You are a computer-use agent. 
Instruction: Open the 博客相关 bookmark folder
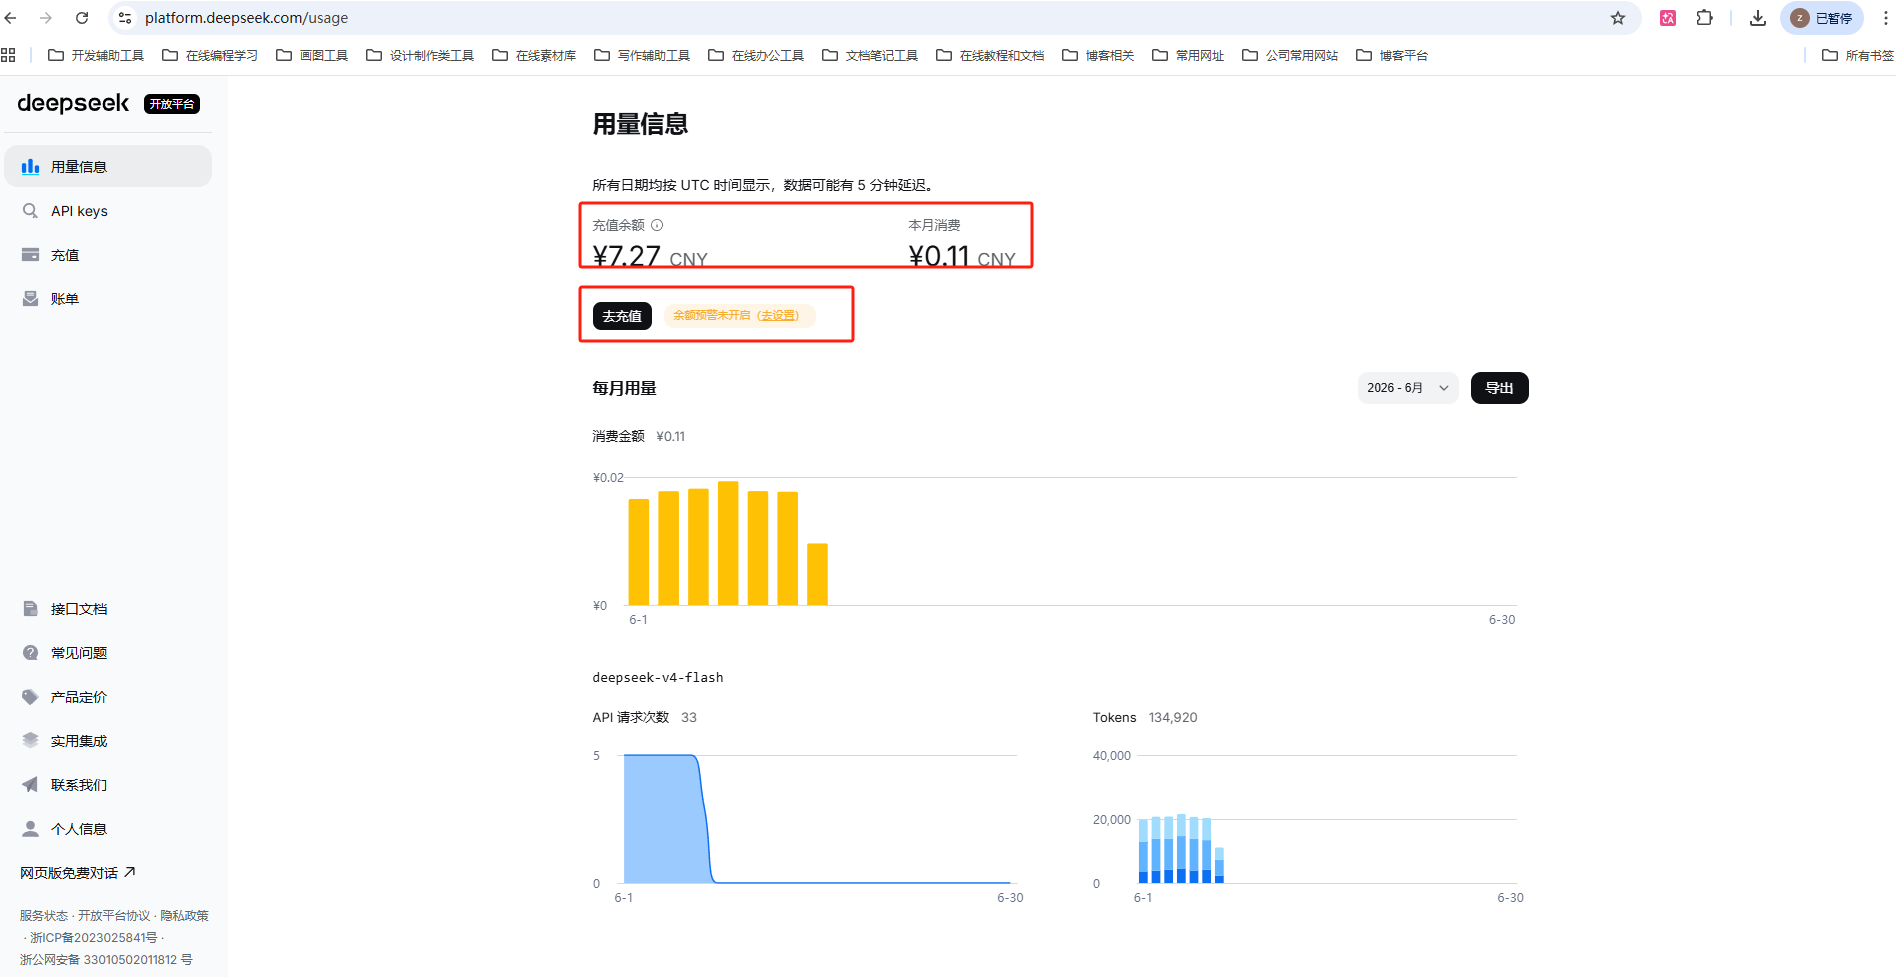tap(1099, 55)
